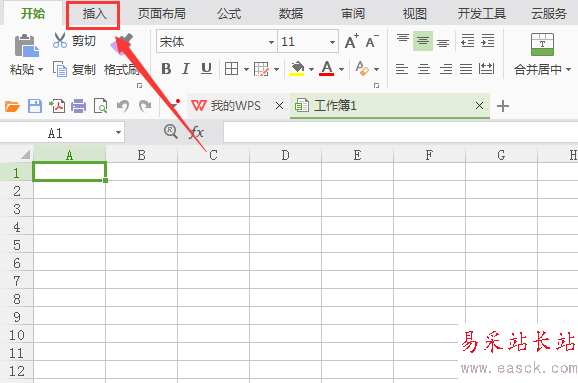
Task: Open 视图 tab
Action: click(x=415, y=14)
